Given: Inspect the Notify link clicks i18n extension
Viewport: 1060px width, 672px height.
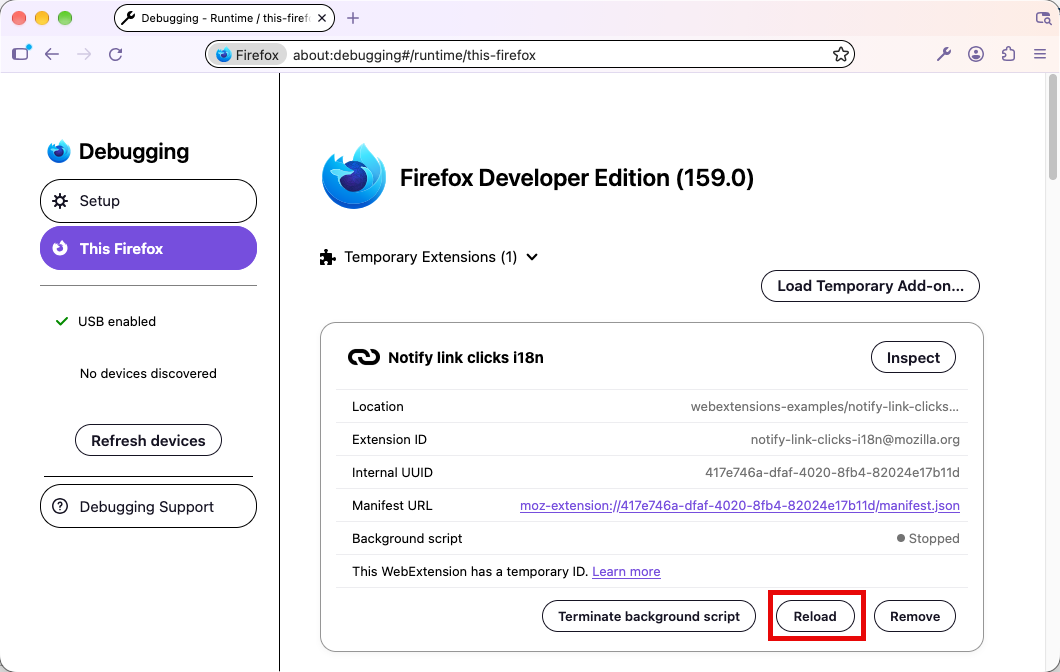Looking at the screenshot, I should pyautogui.click(x=913, y=358).
